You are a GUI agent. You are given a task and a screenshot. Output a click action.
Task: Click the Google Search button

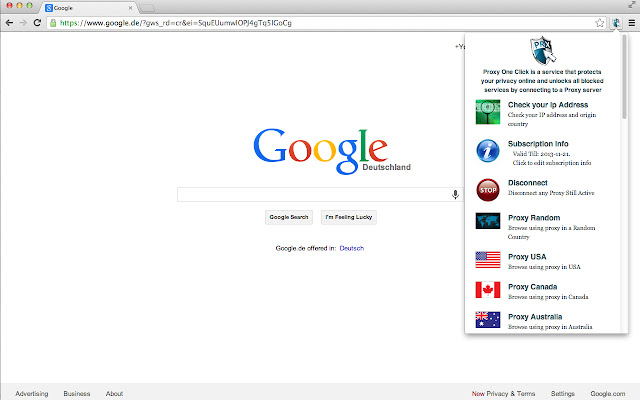(x=289, y=217)
